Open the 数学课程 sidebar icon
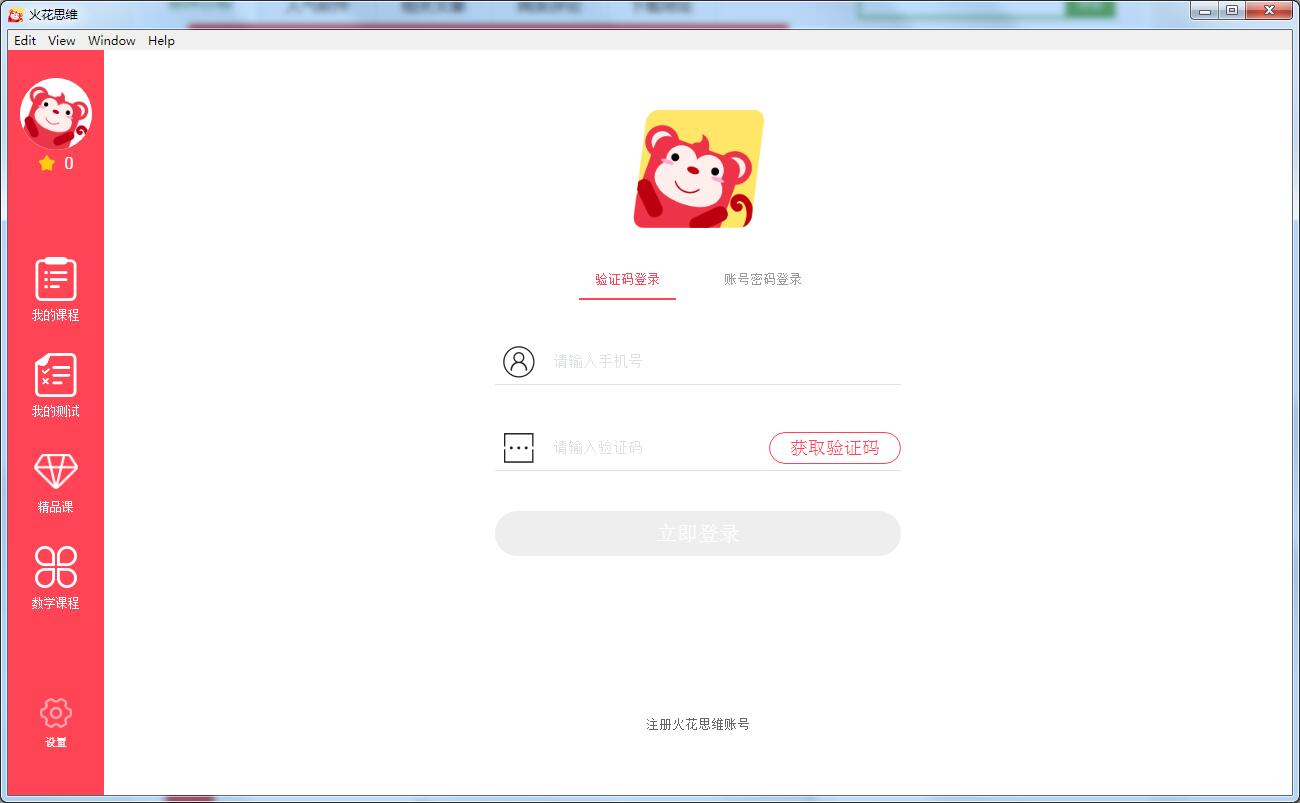This screenshot has height=803, width=1300. pos(55,574)
